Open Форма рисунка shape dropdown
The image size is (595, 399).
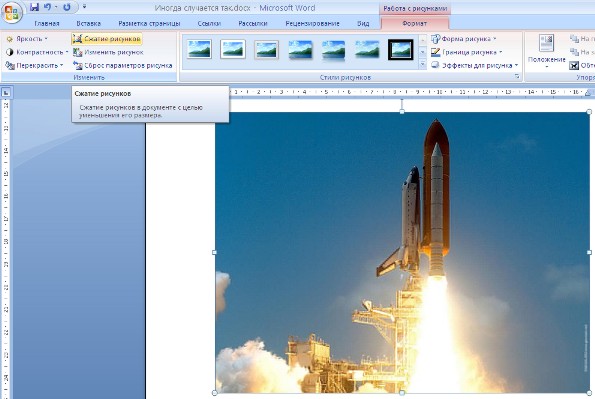point(464,39)
